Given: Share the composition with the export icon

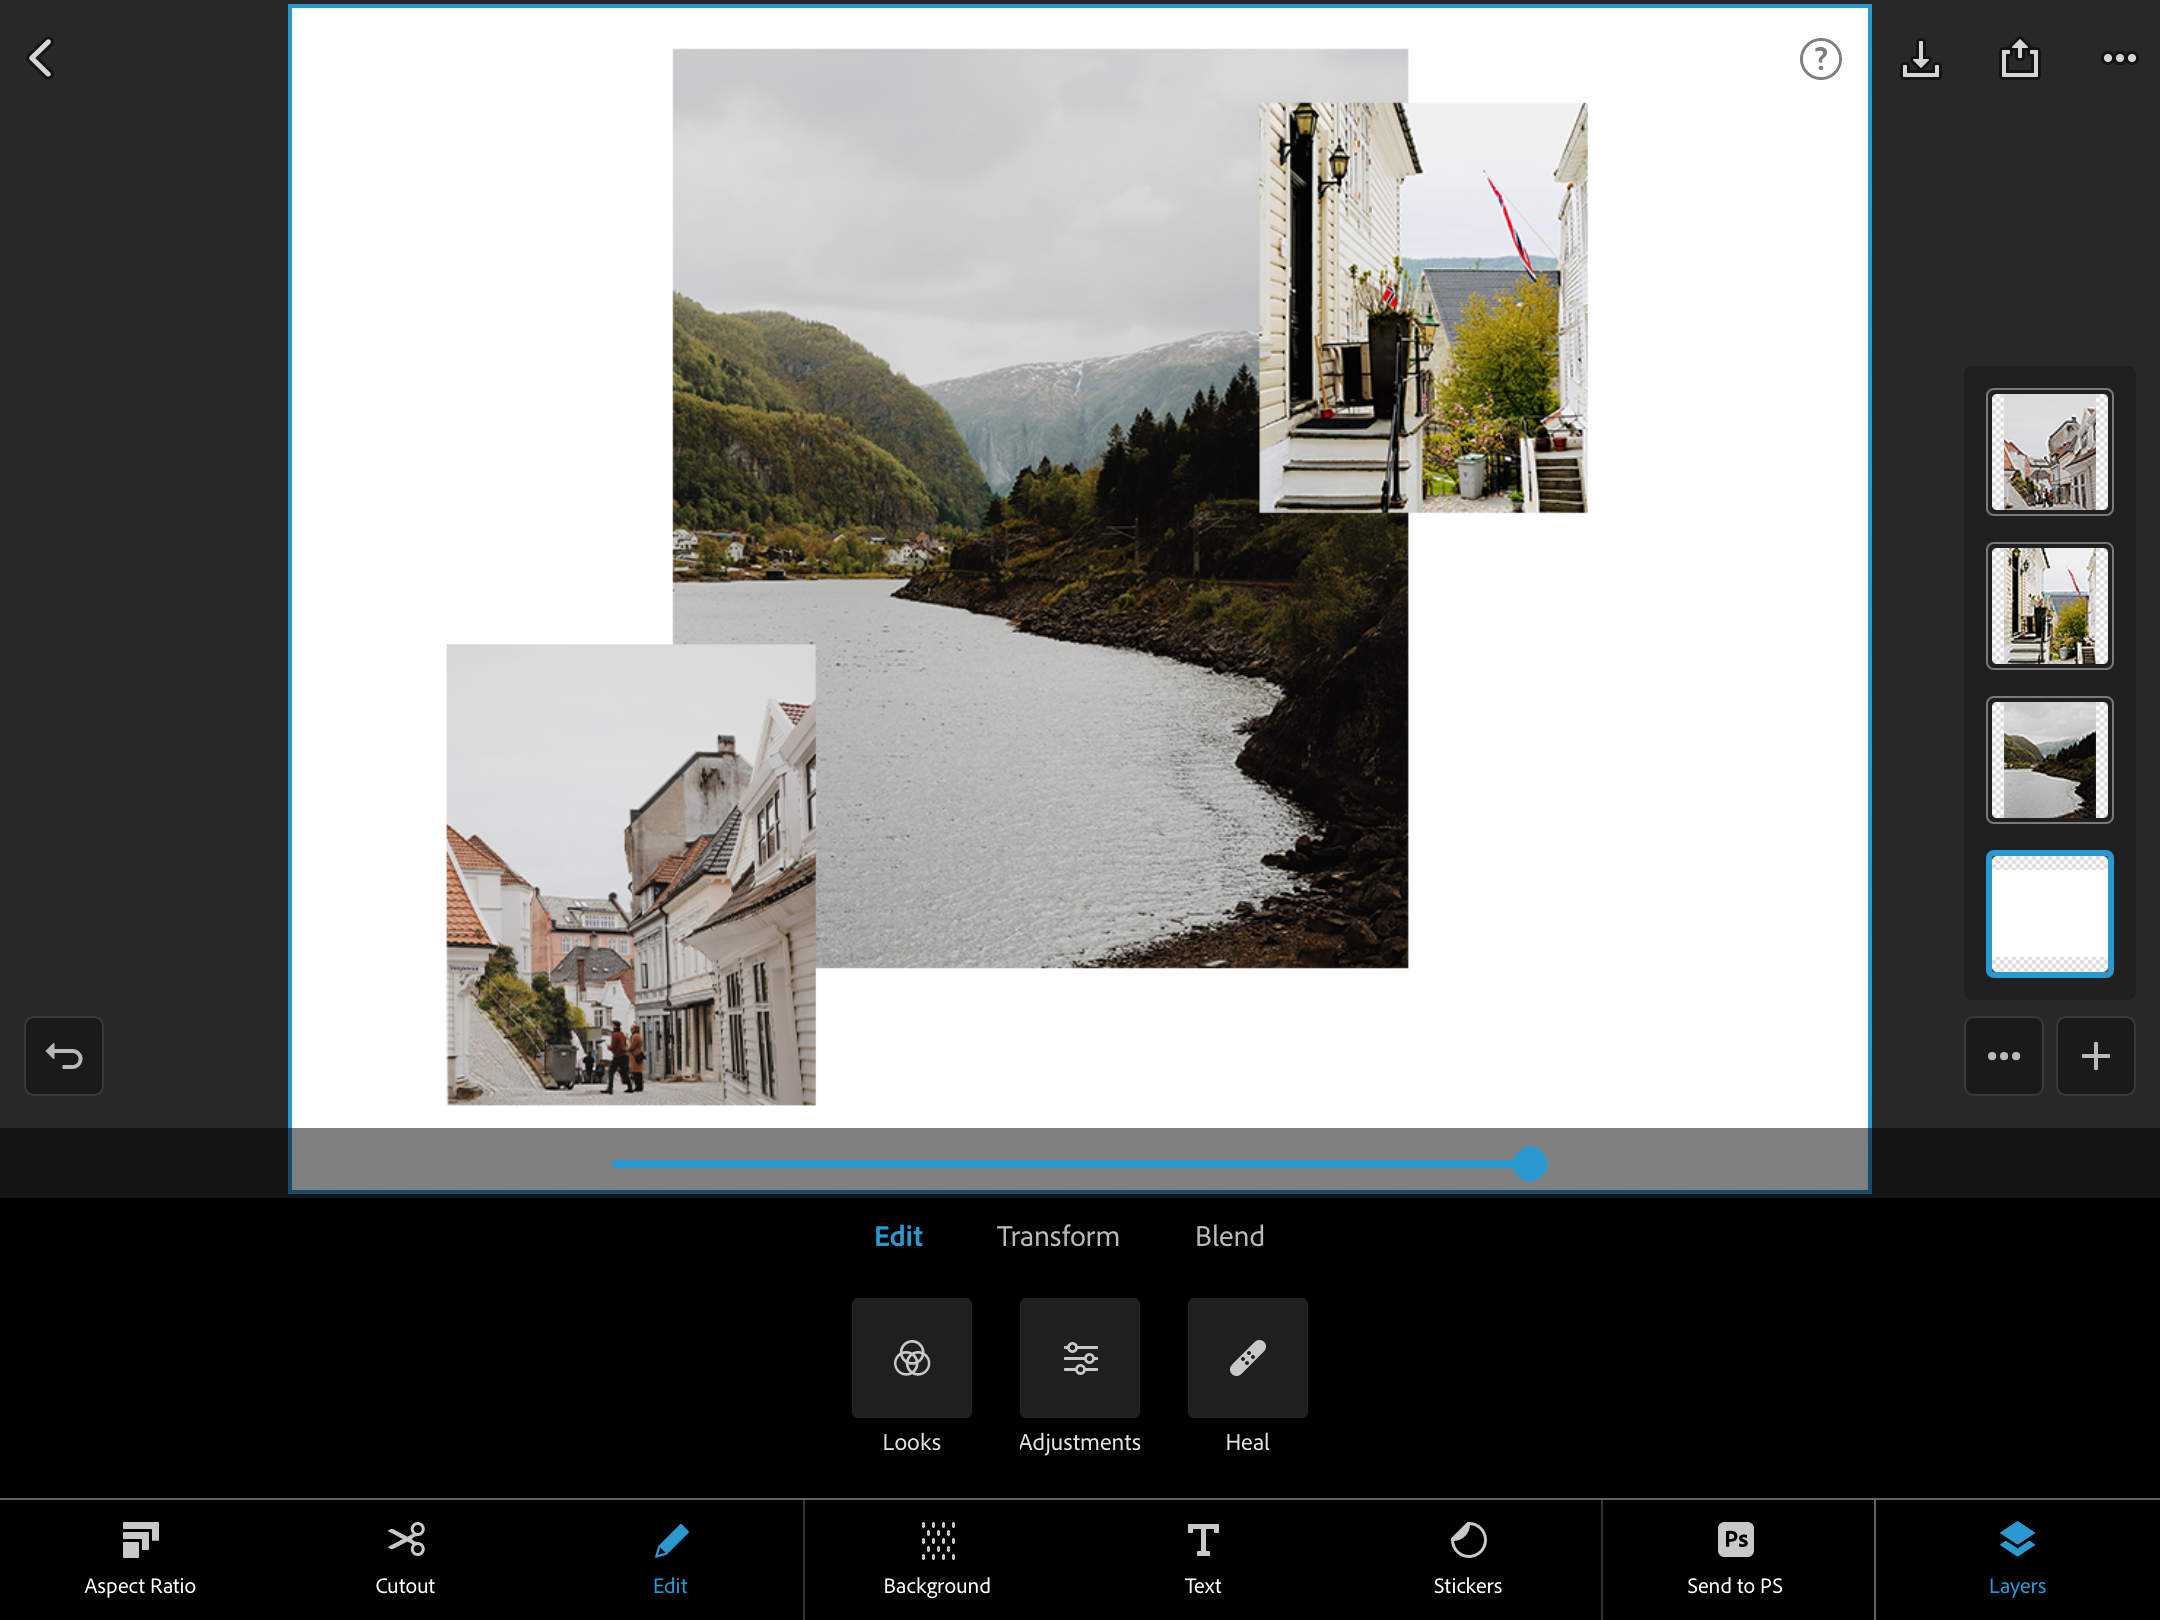Looking at the screenshot, I should click(2018, 58).
